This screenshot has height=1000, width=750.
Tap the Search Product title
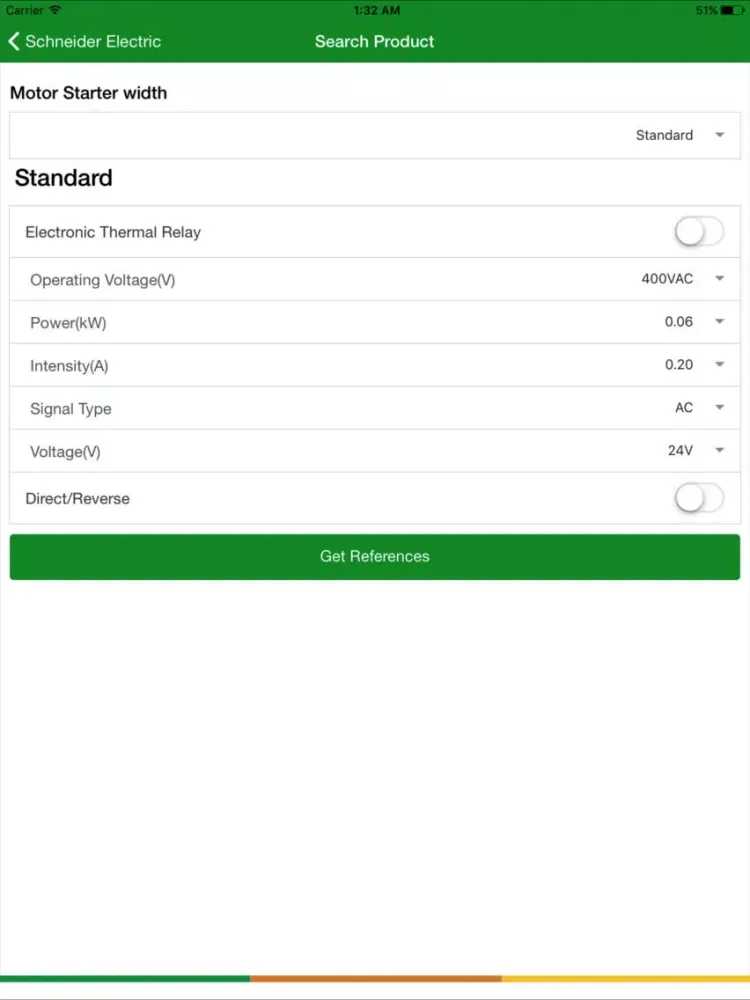coord(375,41)
